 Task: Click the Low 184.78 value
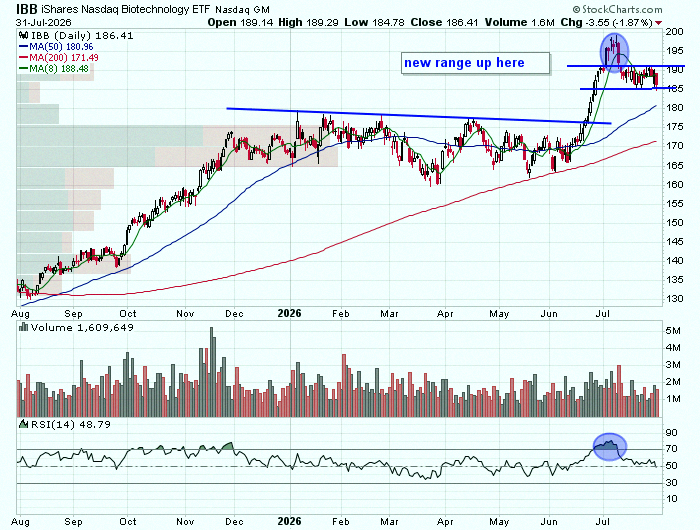375,22
